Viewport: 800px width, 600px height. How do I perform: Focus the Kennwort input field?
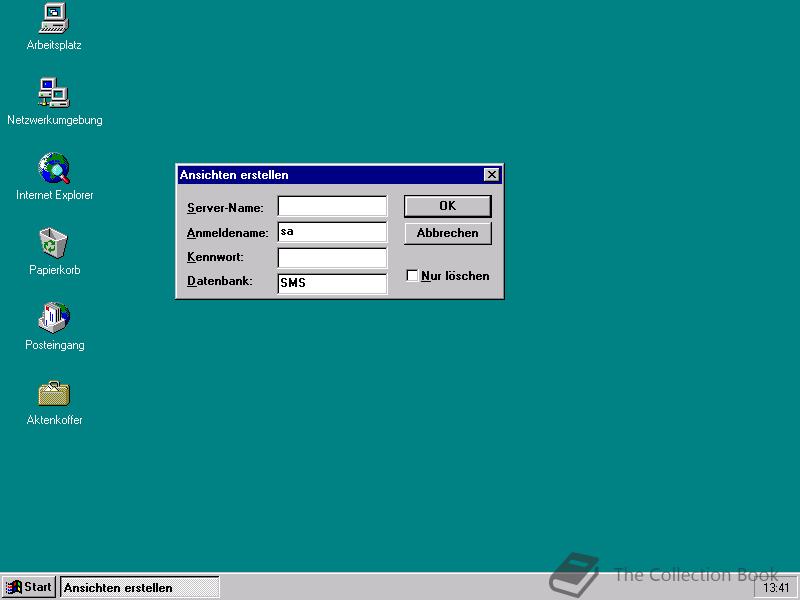[332, 258]
